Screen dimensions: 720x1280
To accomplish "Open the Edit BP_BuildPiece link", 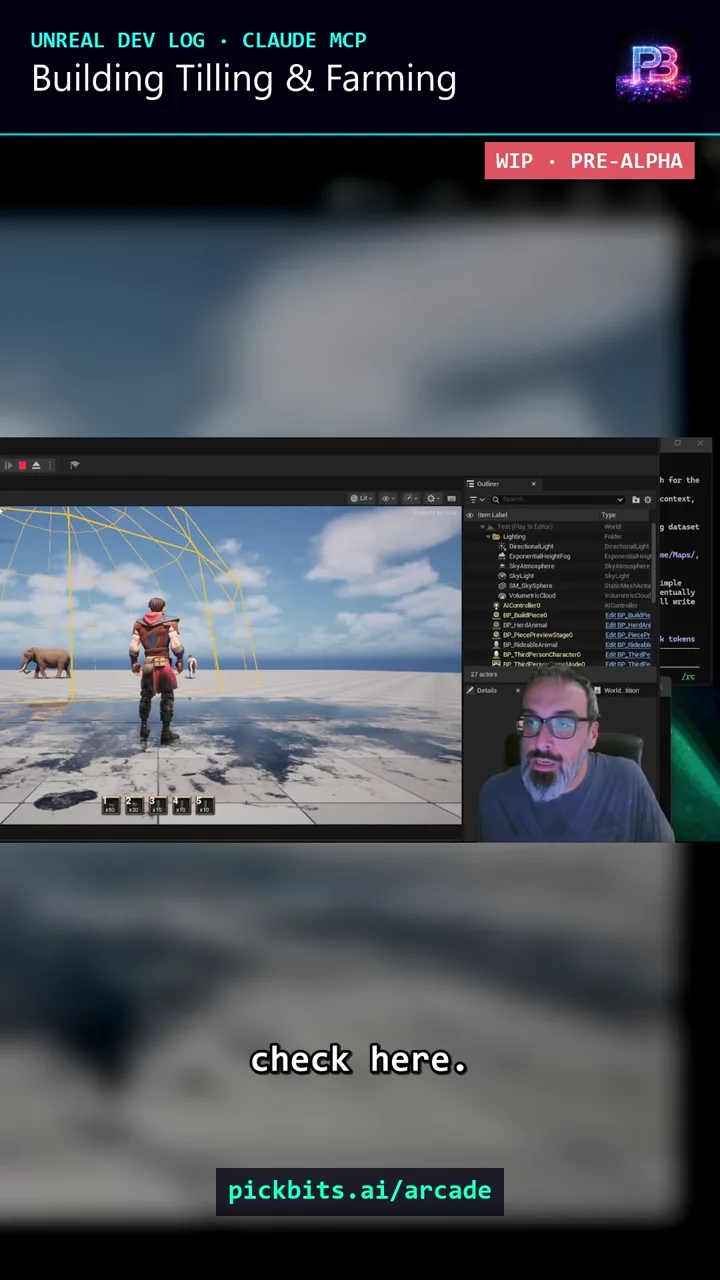I will tap(628, 615).
